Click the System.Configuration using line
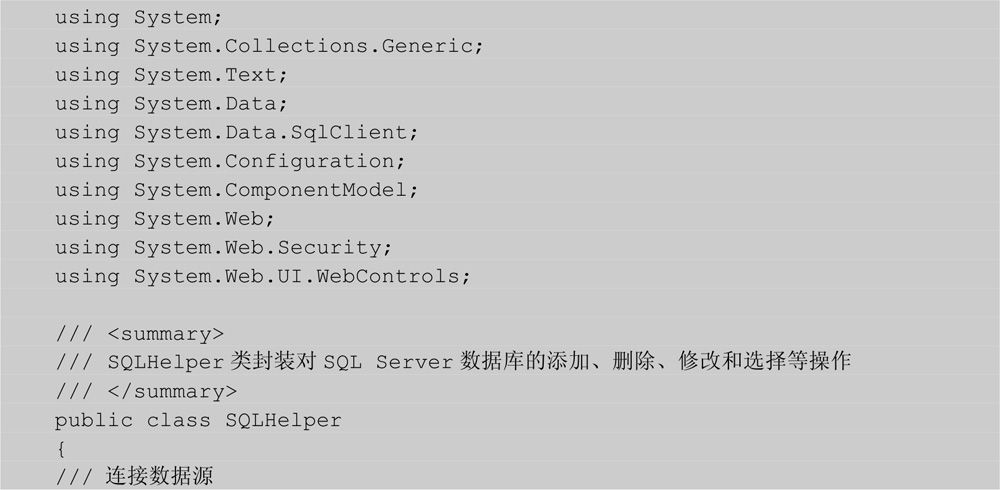The image size is (1000, 490). (x=230, y=161)
